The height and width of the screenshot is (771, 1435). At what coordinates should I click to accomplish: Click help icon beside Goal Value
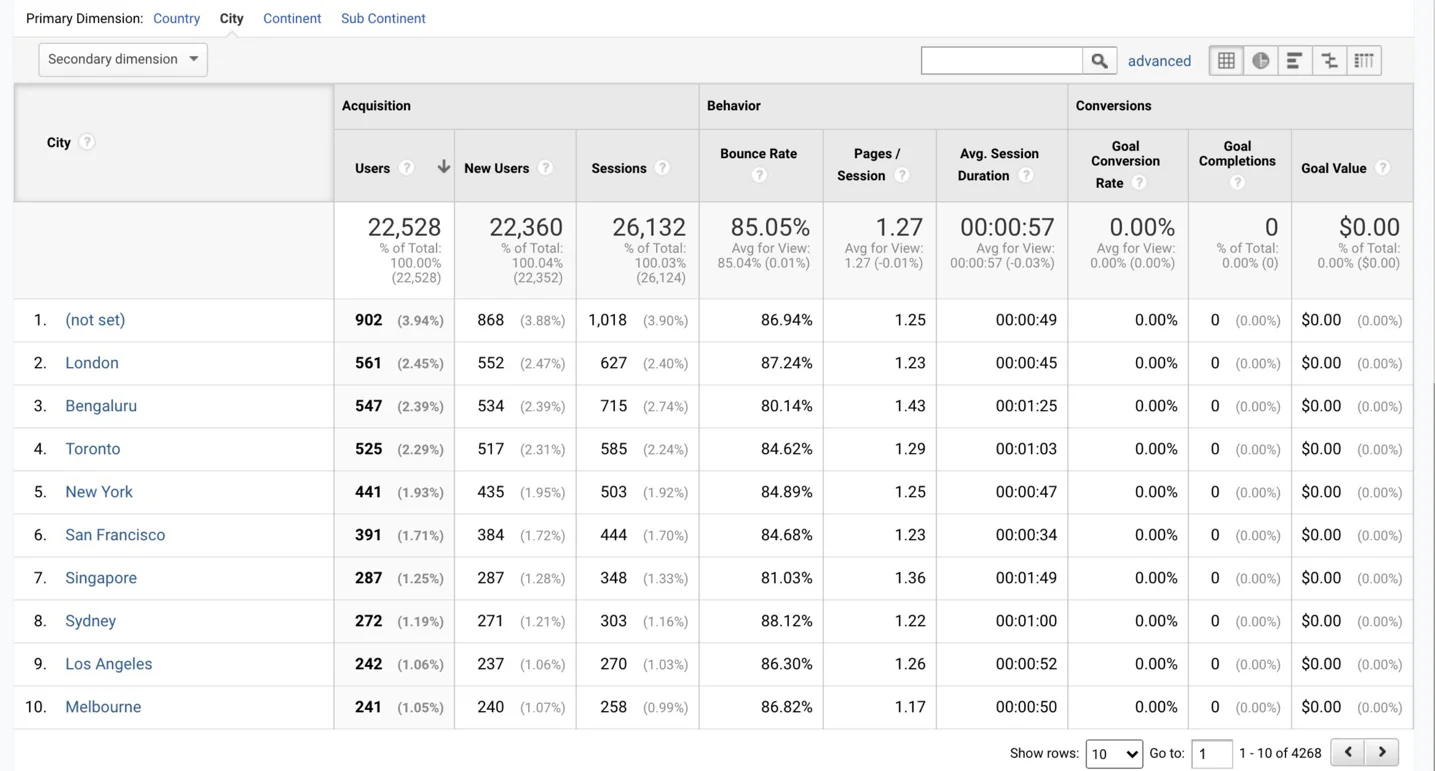[1382, 168]
